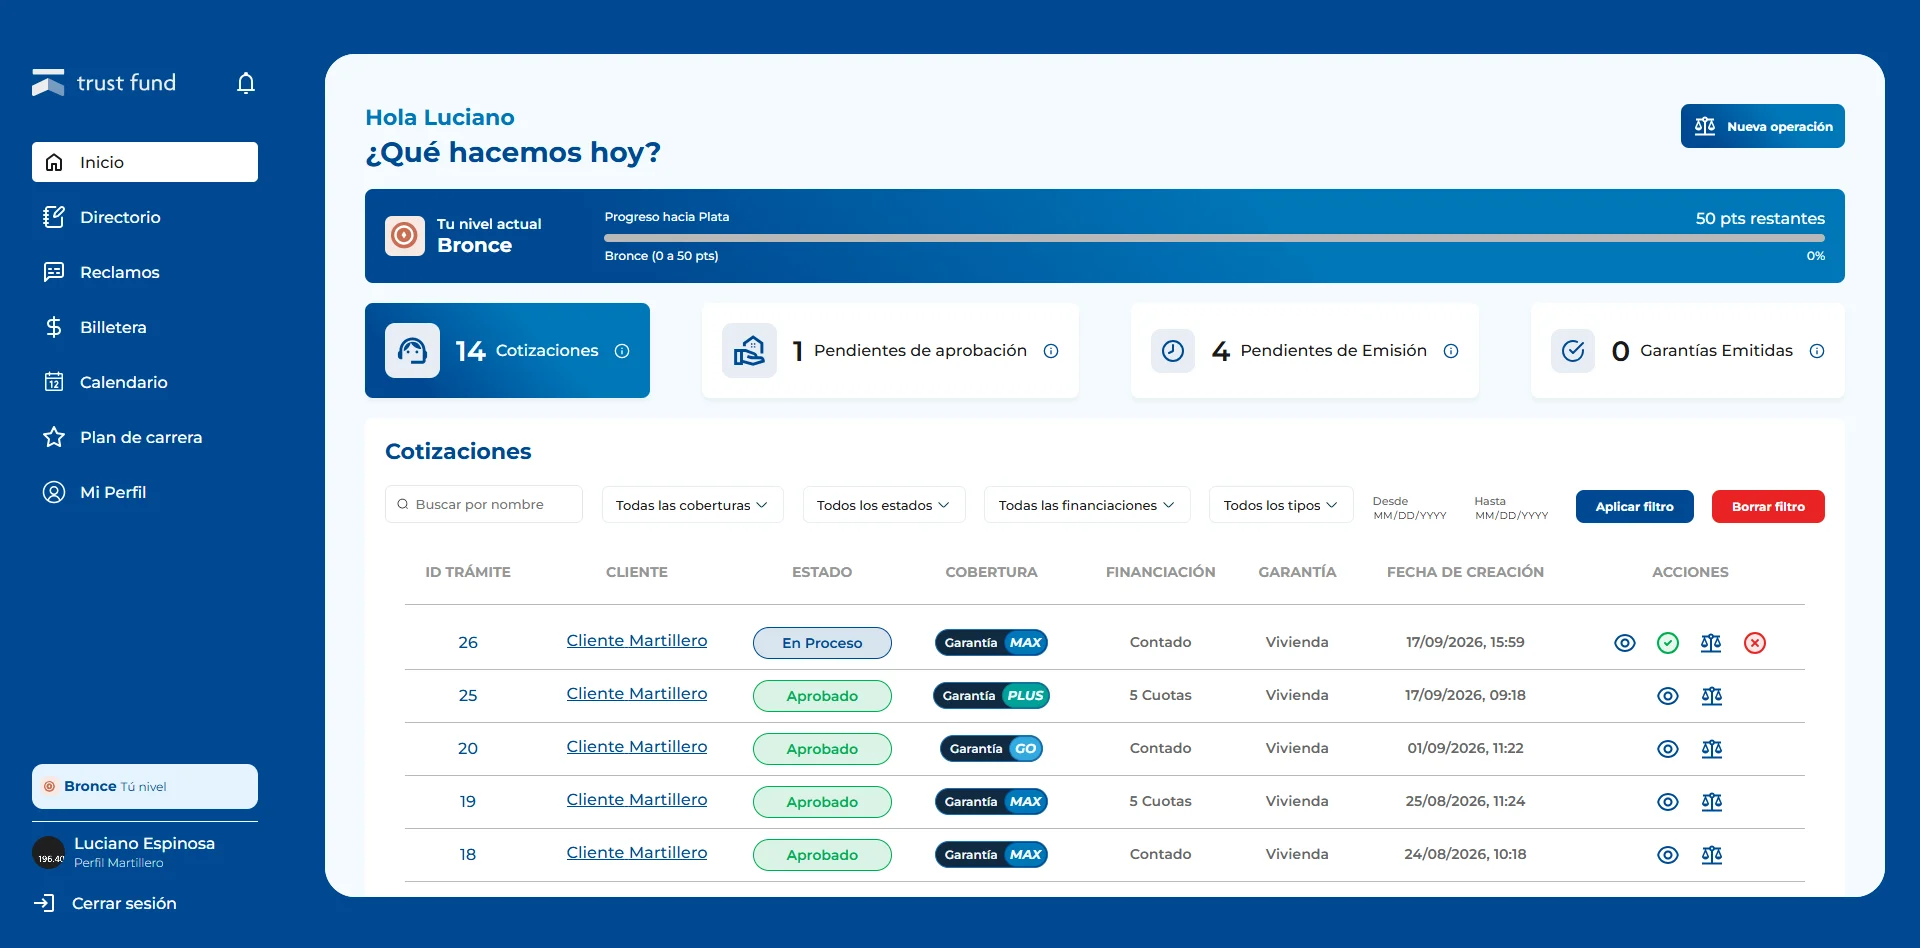View details eye icon for tramite 18
Screen dimensions: 1920x948
point(1668,855)
